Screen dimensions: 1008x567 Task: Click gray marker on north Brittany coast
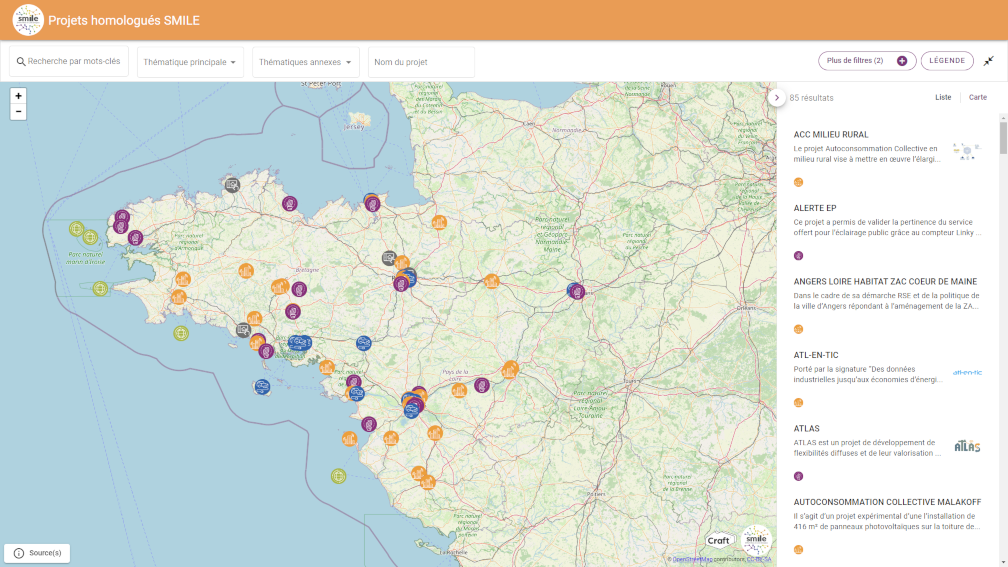point(232,185)
